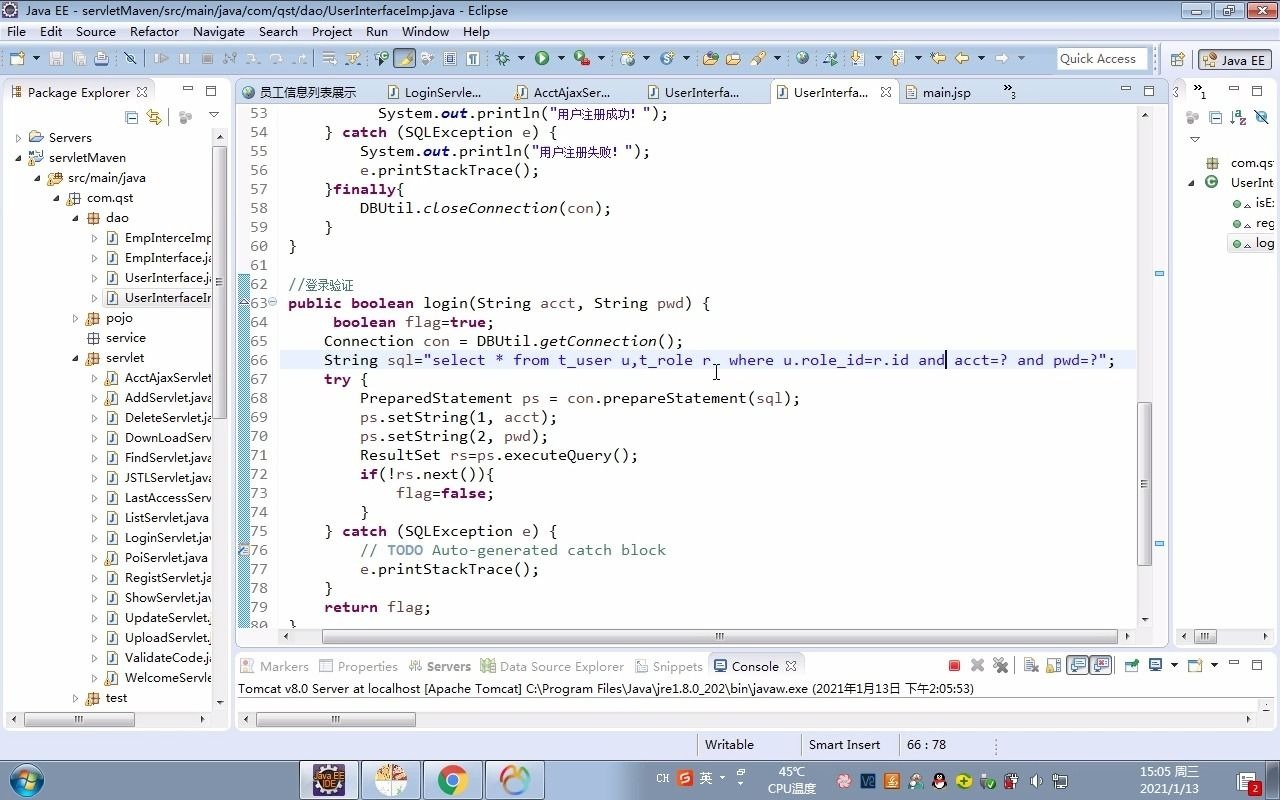Toggle Block Selection Mode icon
The height and width of the screenshot is (800, 1280).
450,59
